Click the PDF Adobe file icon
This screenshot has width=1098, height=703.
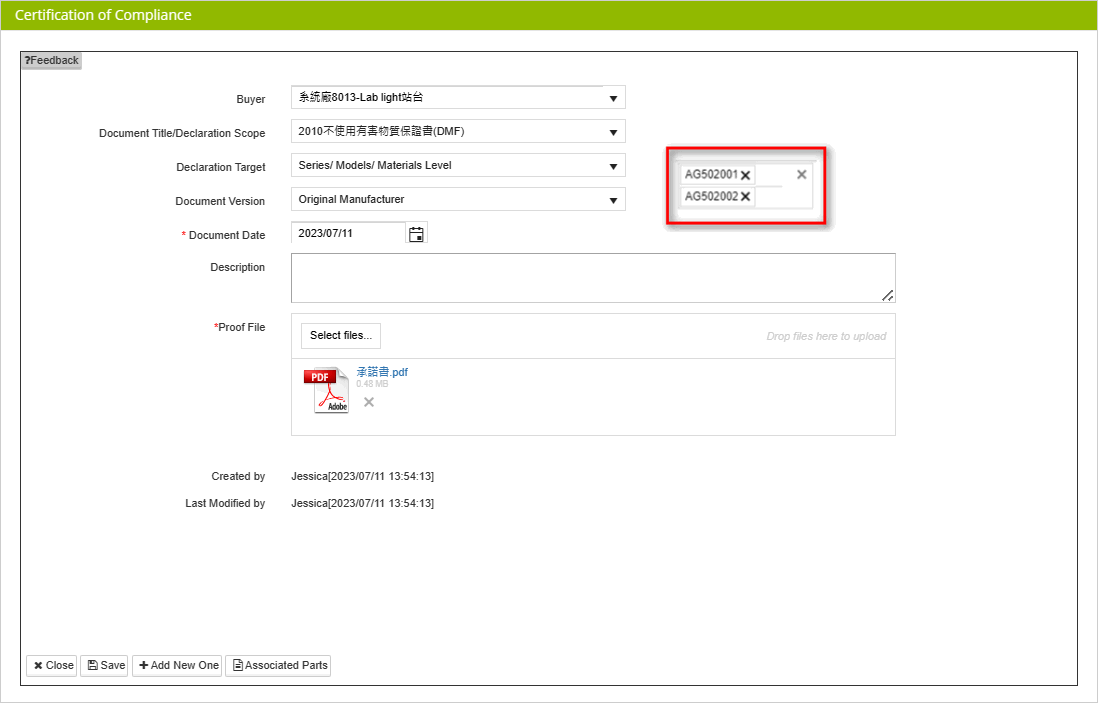point(326,390)
